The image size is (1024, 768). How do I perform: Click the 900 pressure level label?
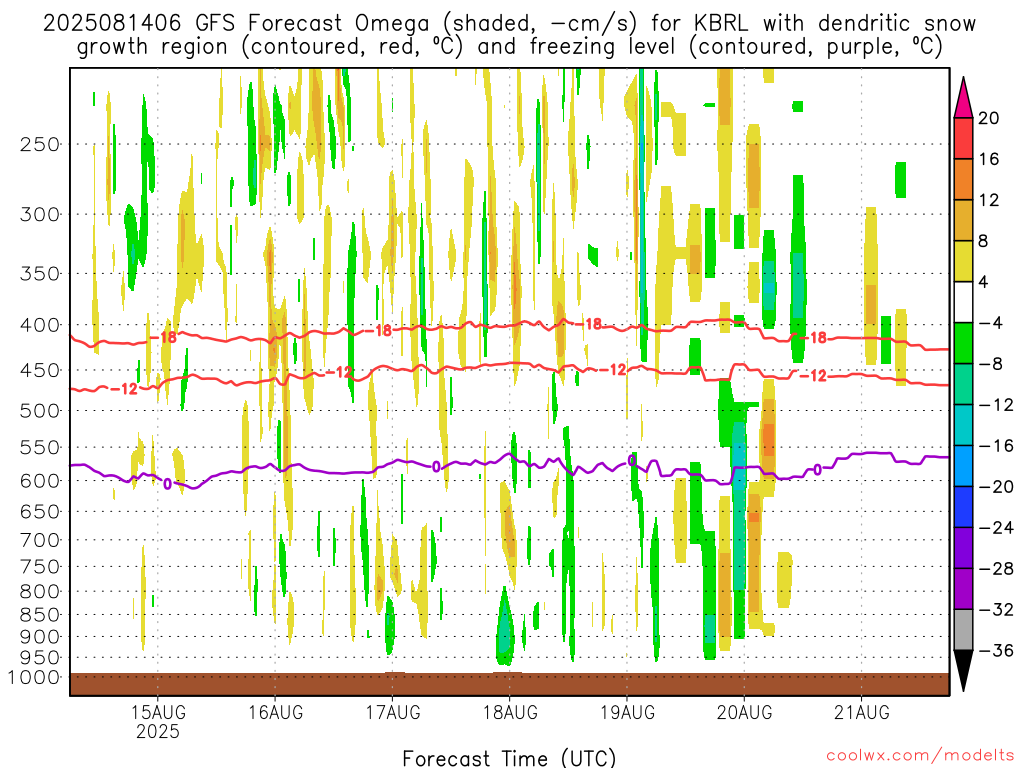40,637
